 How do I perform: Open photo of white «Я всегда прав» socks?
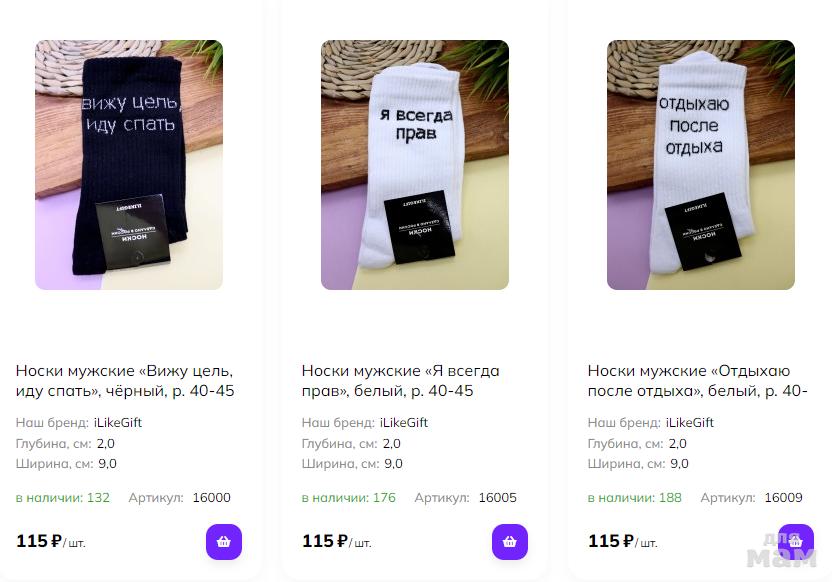tap(415, 165)
